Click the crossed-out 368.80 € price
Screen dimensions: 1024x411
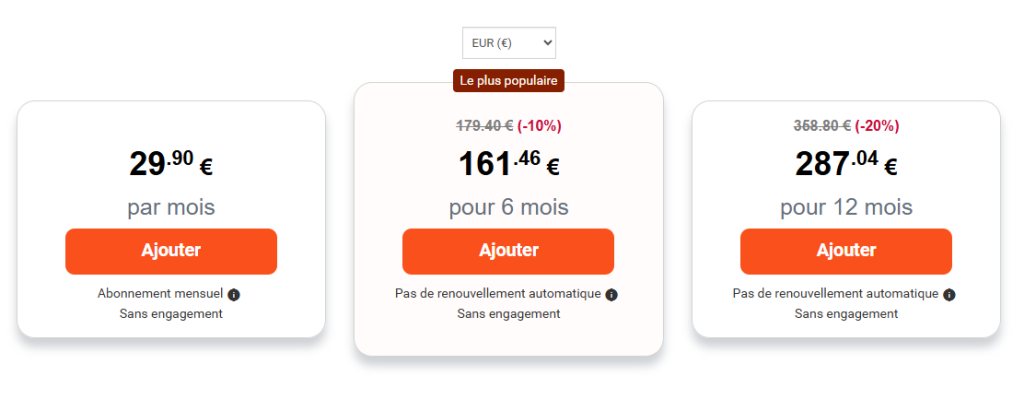tap(822, 126)
